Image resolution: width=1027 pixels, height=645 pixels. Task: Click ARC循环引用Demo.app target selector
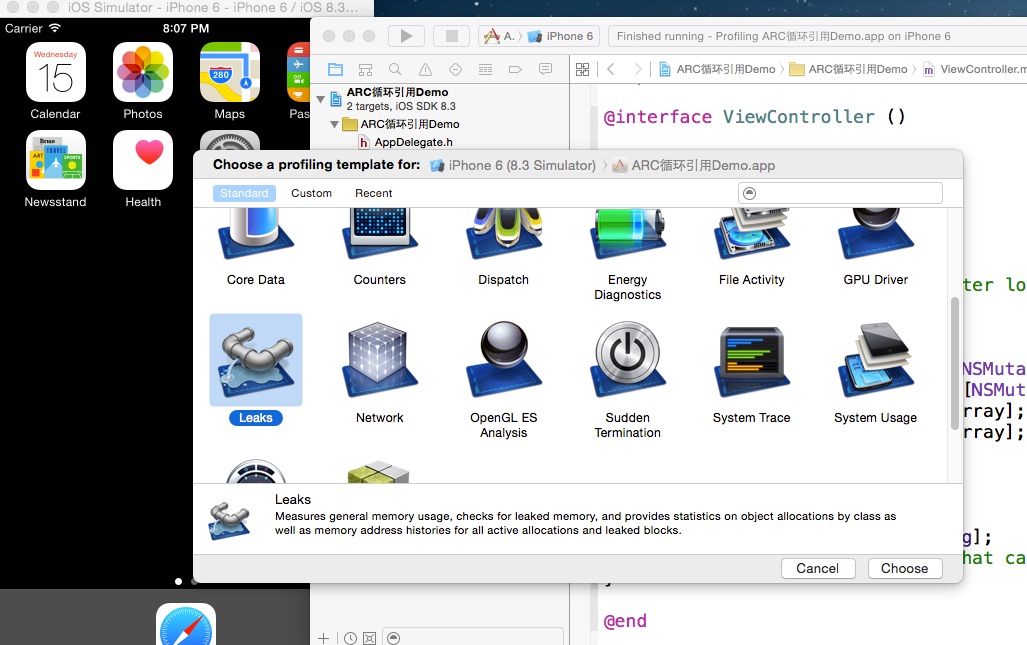point(694,165)
